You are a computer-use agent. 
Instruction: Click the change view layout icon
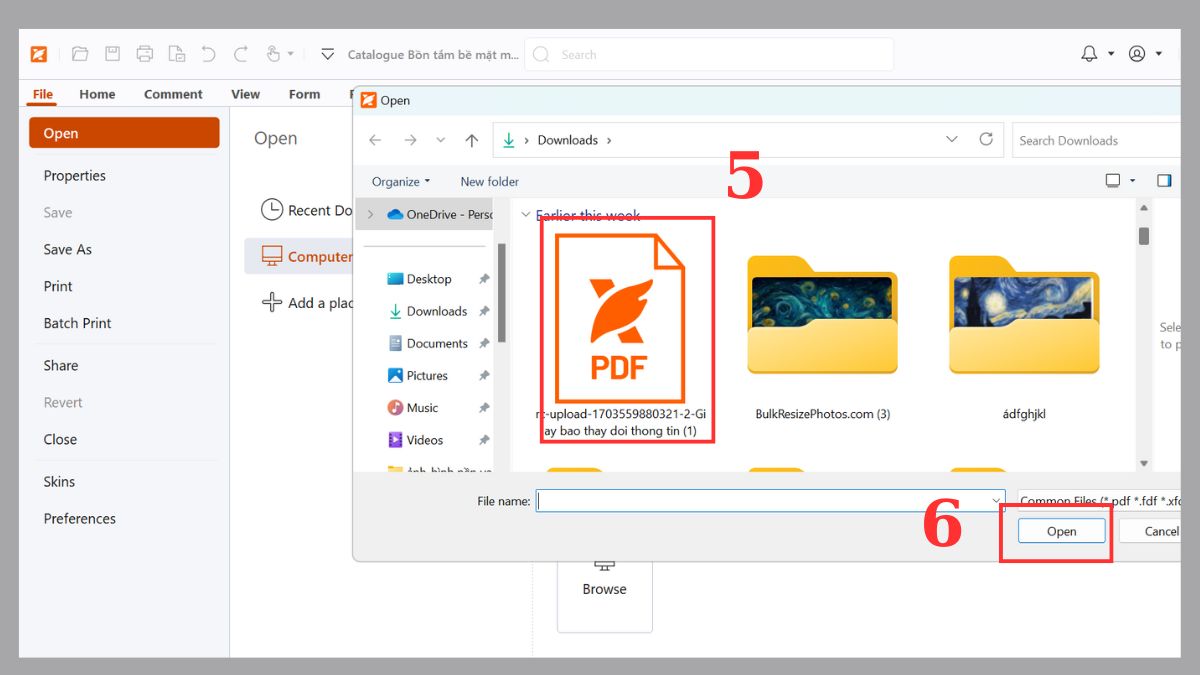1113,181
